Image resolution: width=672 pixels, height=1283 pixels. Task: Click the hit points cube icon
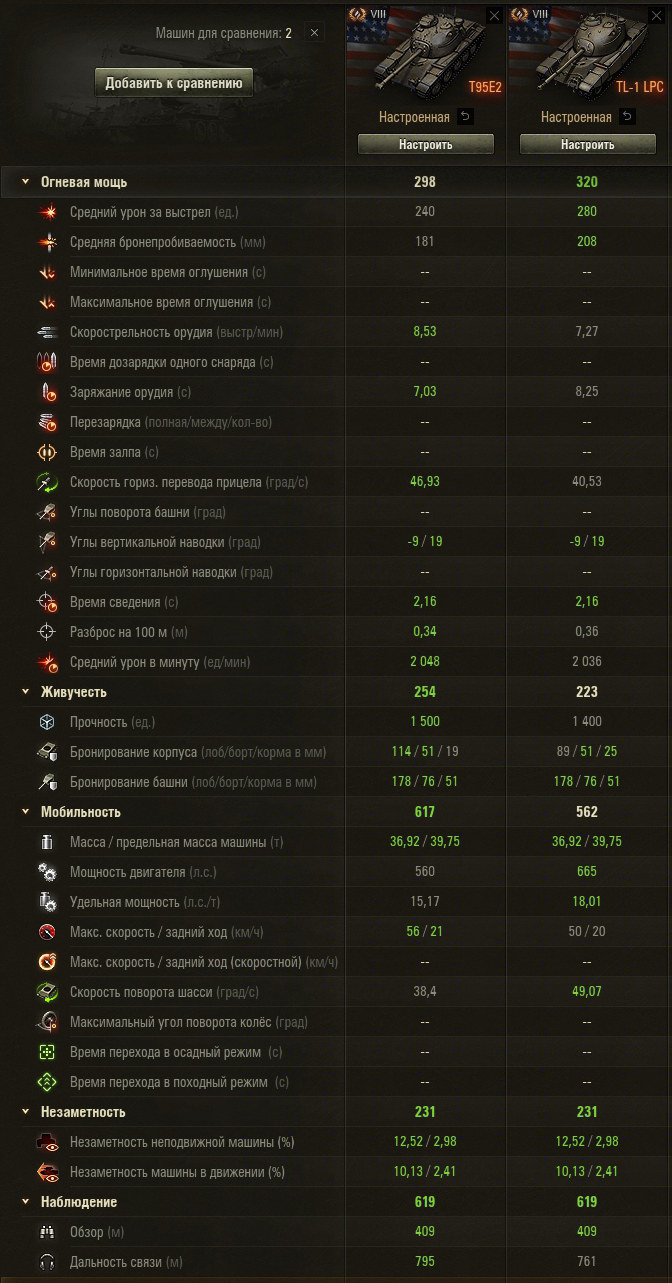click(x=47, y=722)
